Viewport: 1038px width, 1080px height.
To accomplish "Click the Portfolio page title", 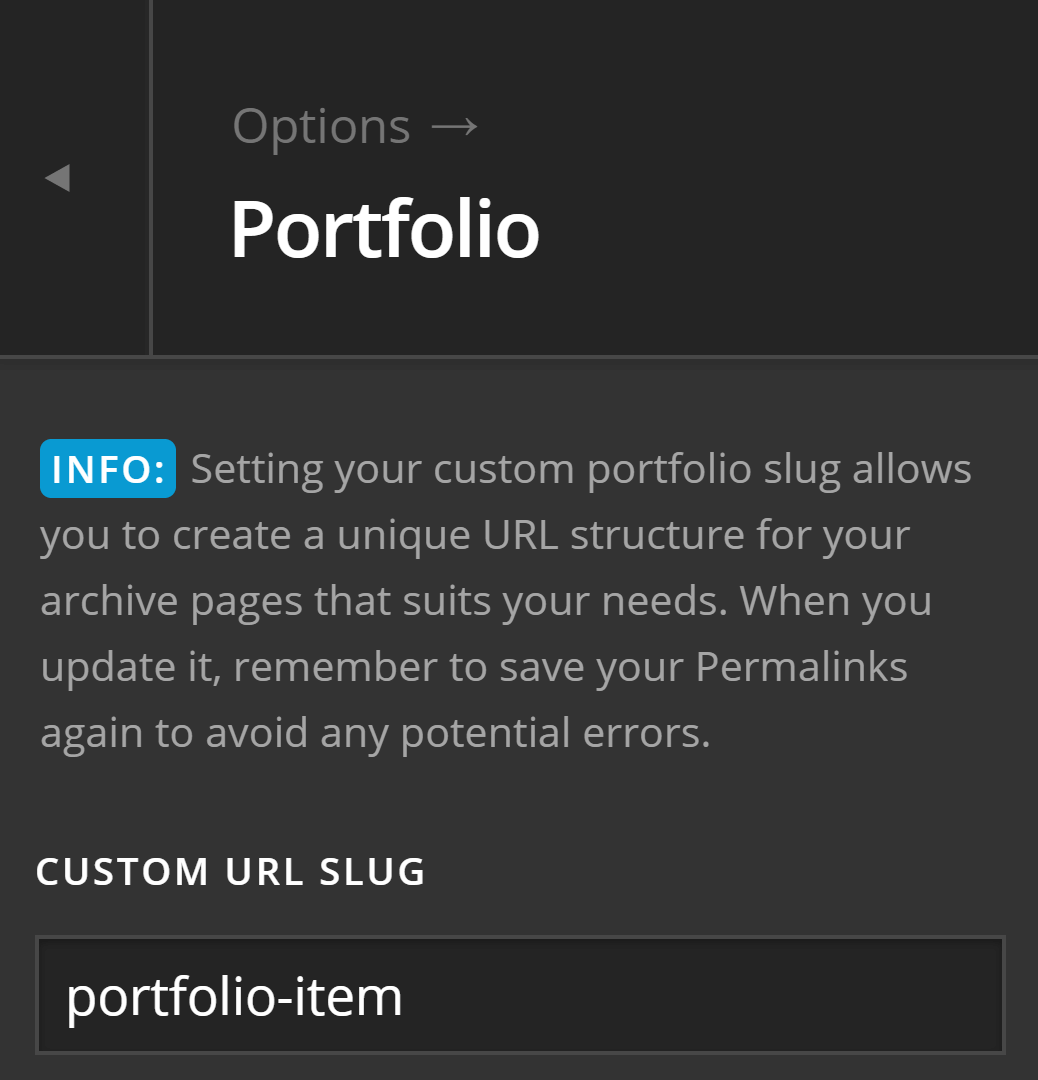I will tap(386, 228).
